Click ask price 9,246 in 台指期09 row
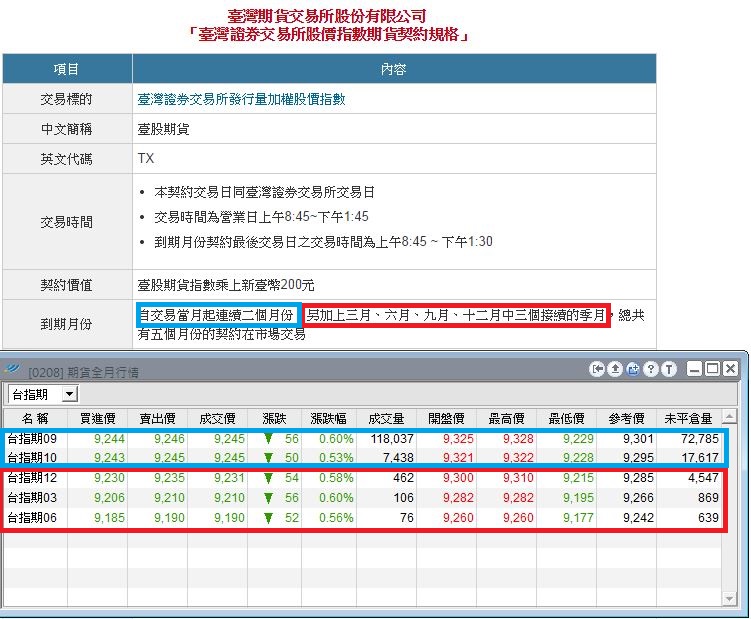 pos(169,438)
